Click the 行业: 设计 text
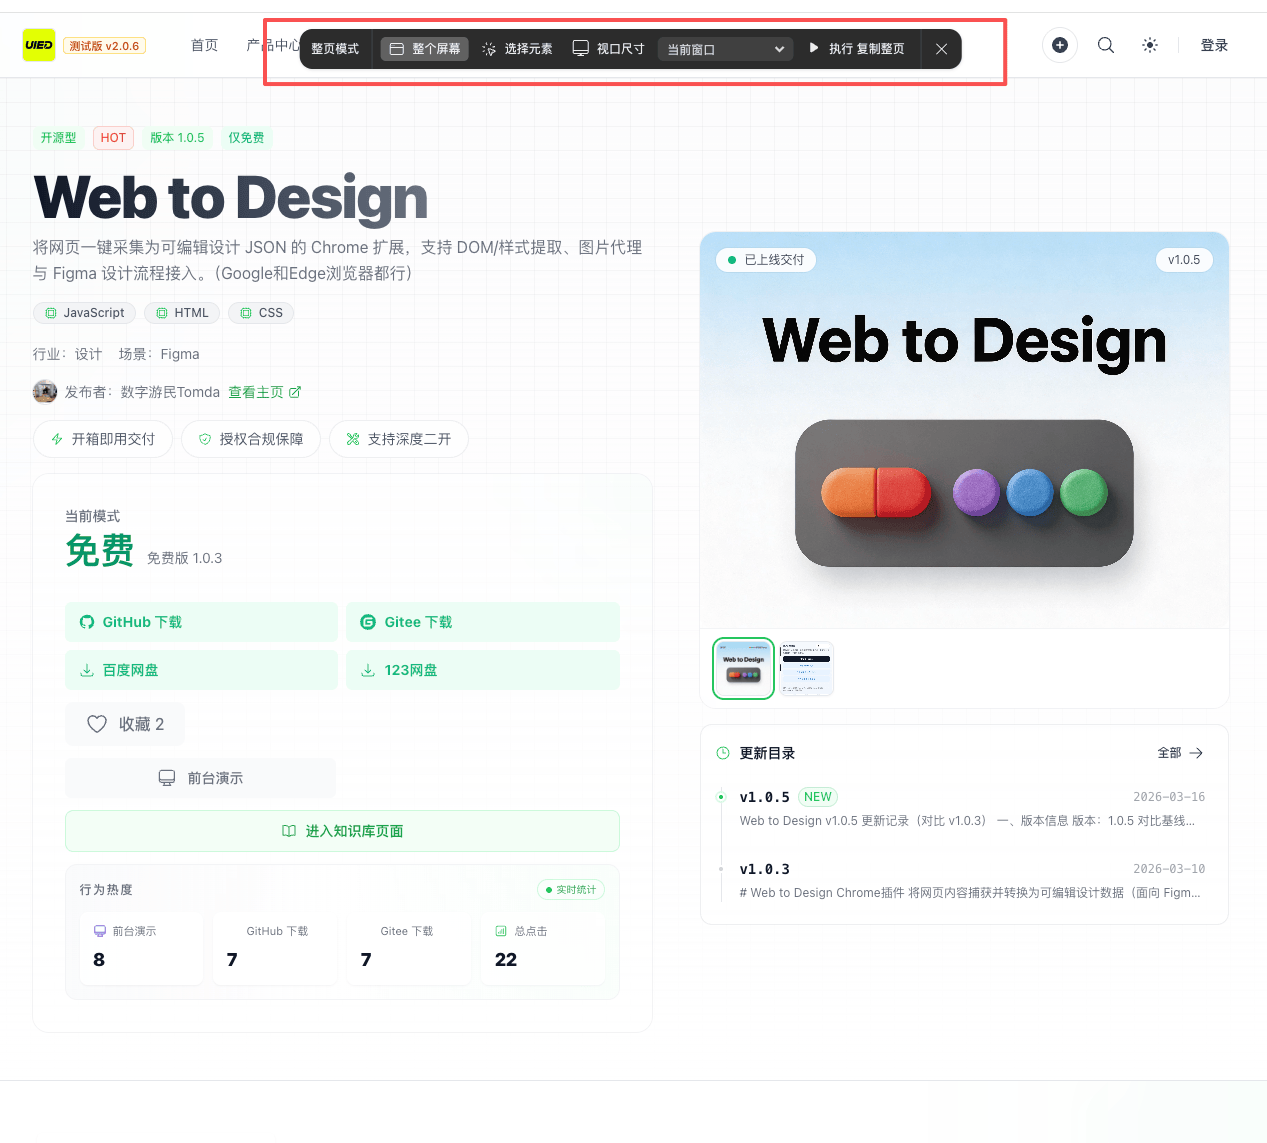 point(67,354)
